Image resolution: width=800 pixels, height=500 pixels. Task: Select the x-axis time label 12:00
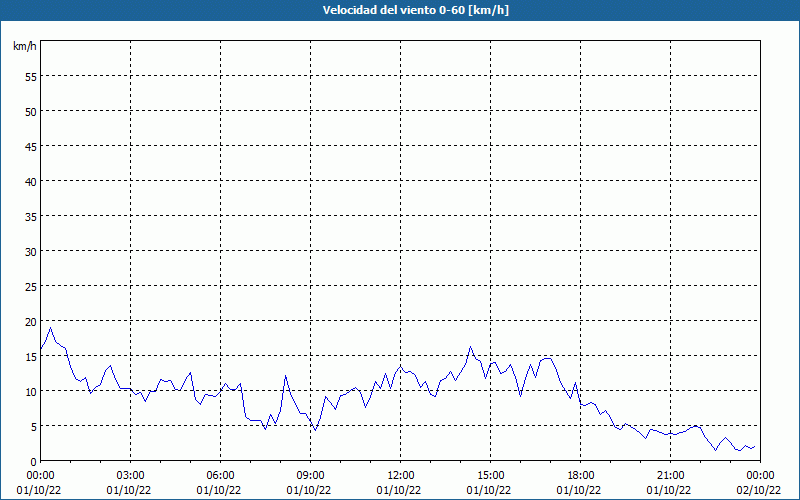tap(401, 476)
